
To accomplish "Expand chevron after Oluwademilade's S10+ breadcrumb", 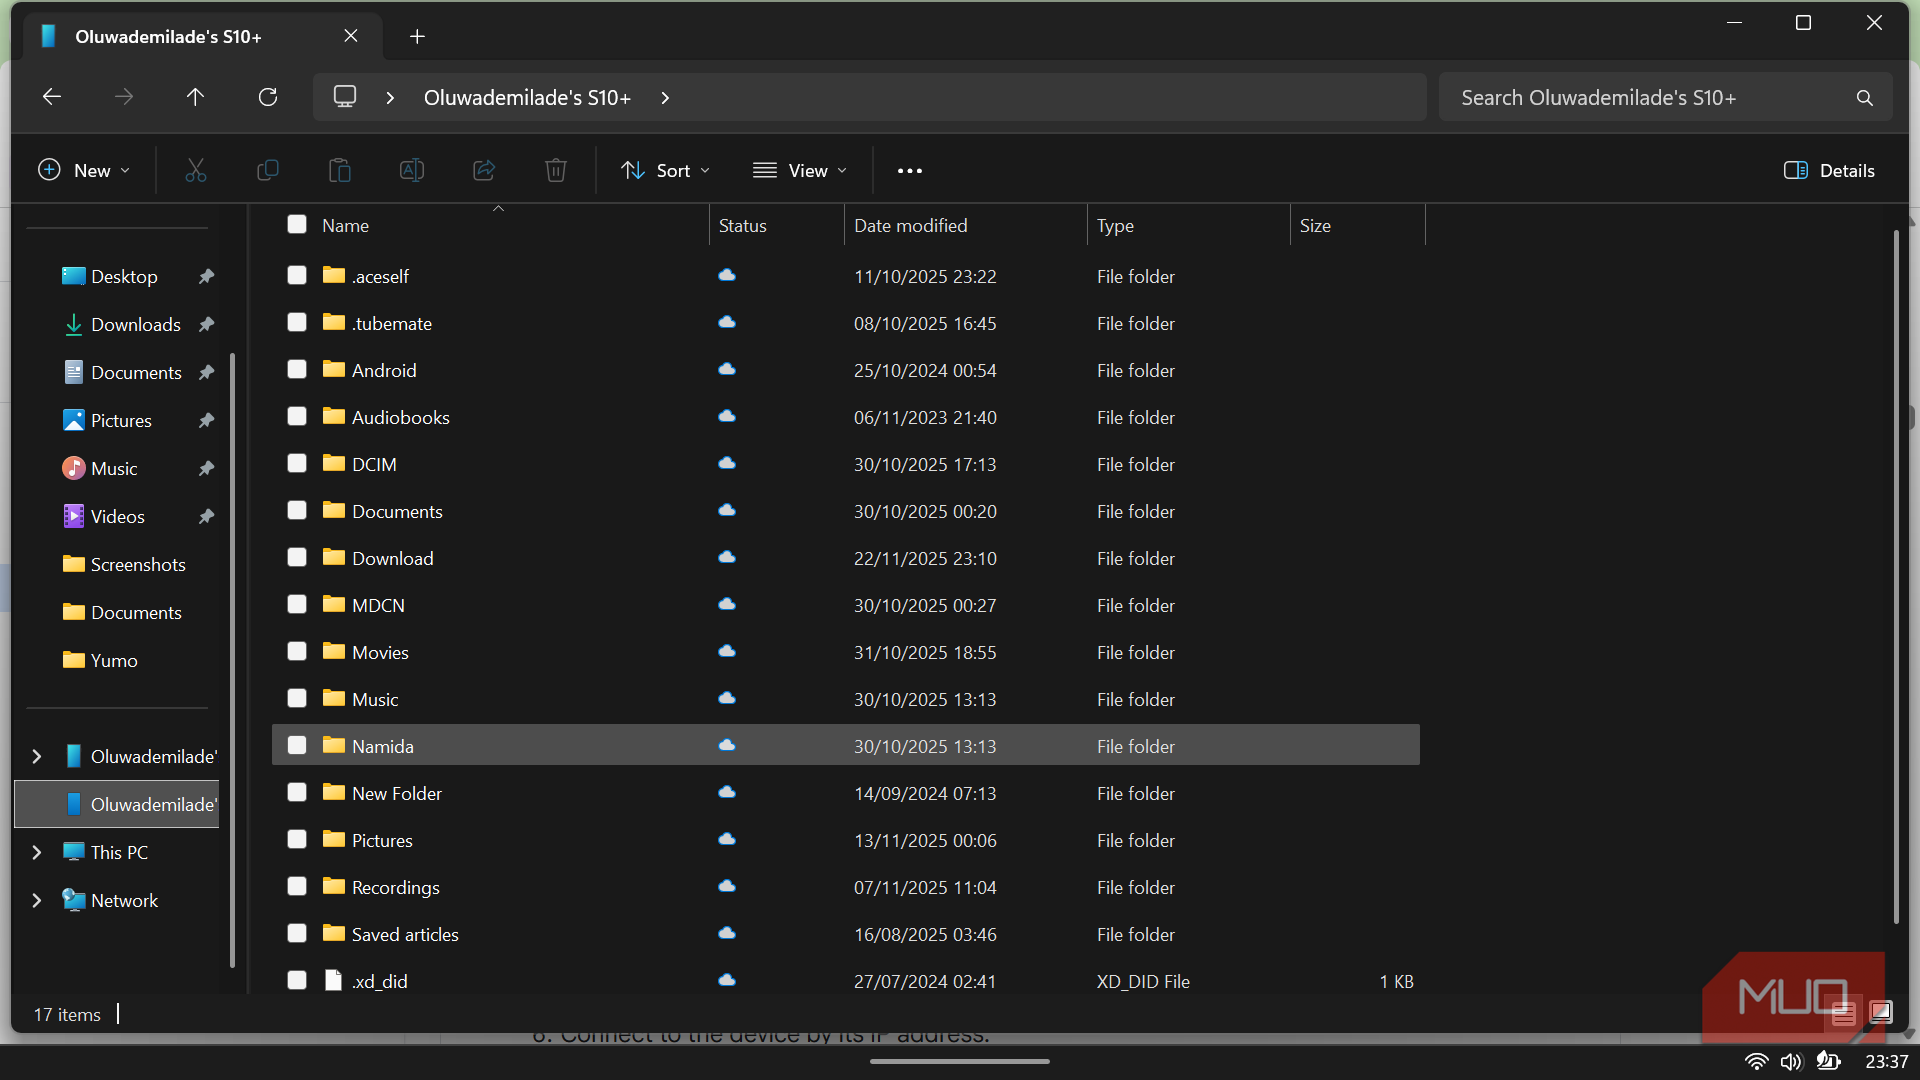I will [665, 98].
